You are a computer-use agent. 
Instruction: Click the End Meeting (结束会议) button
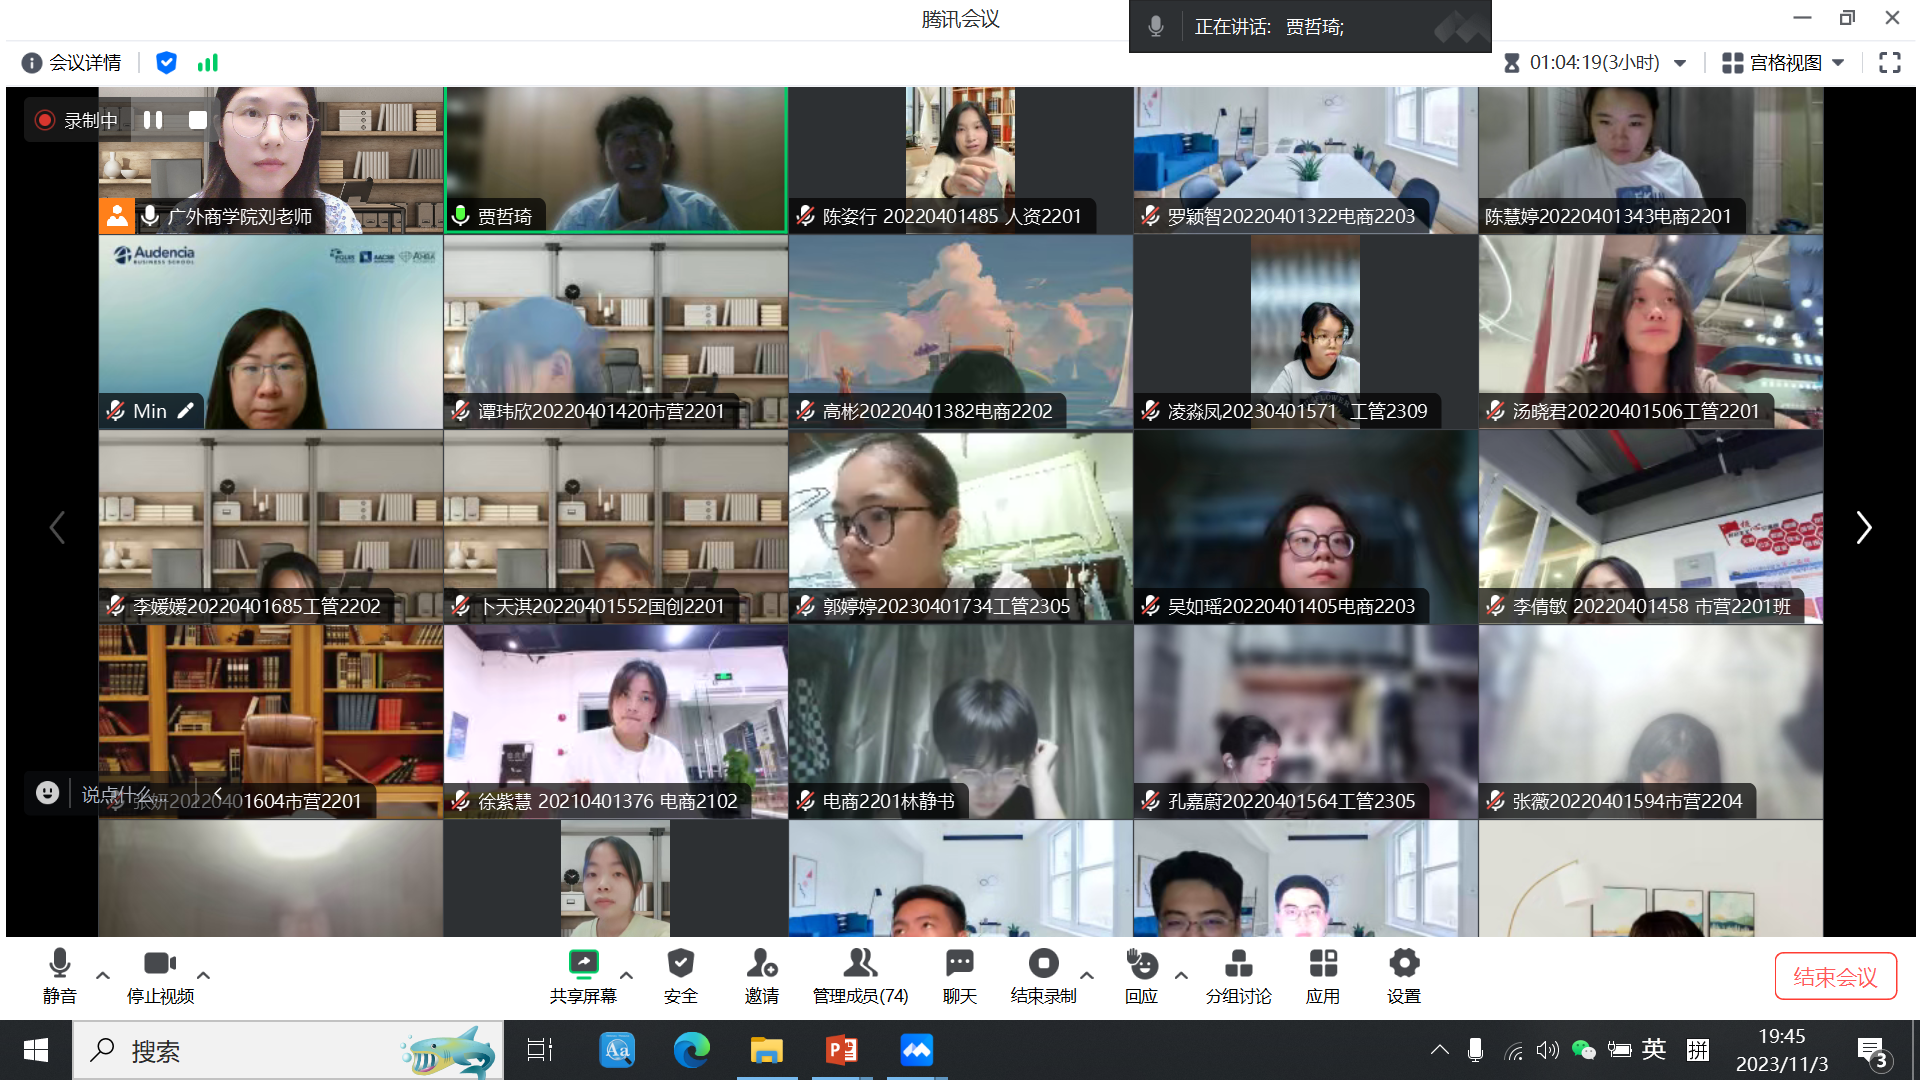tap(1834, 977)
